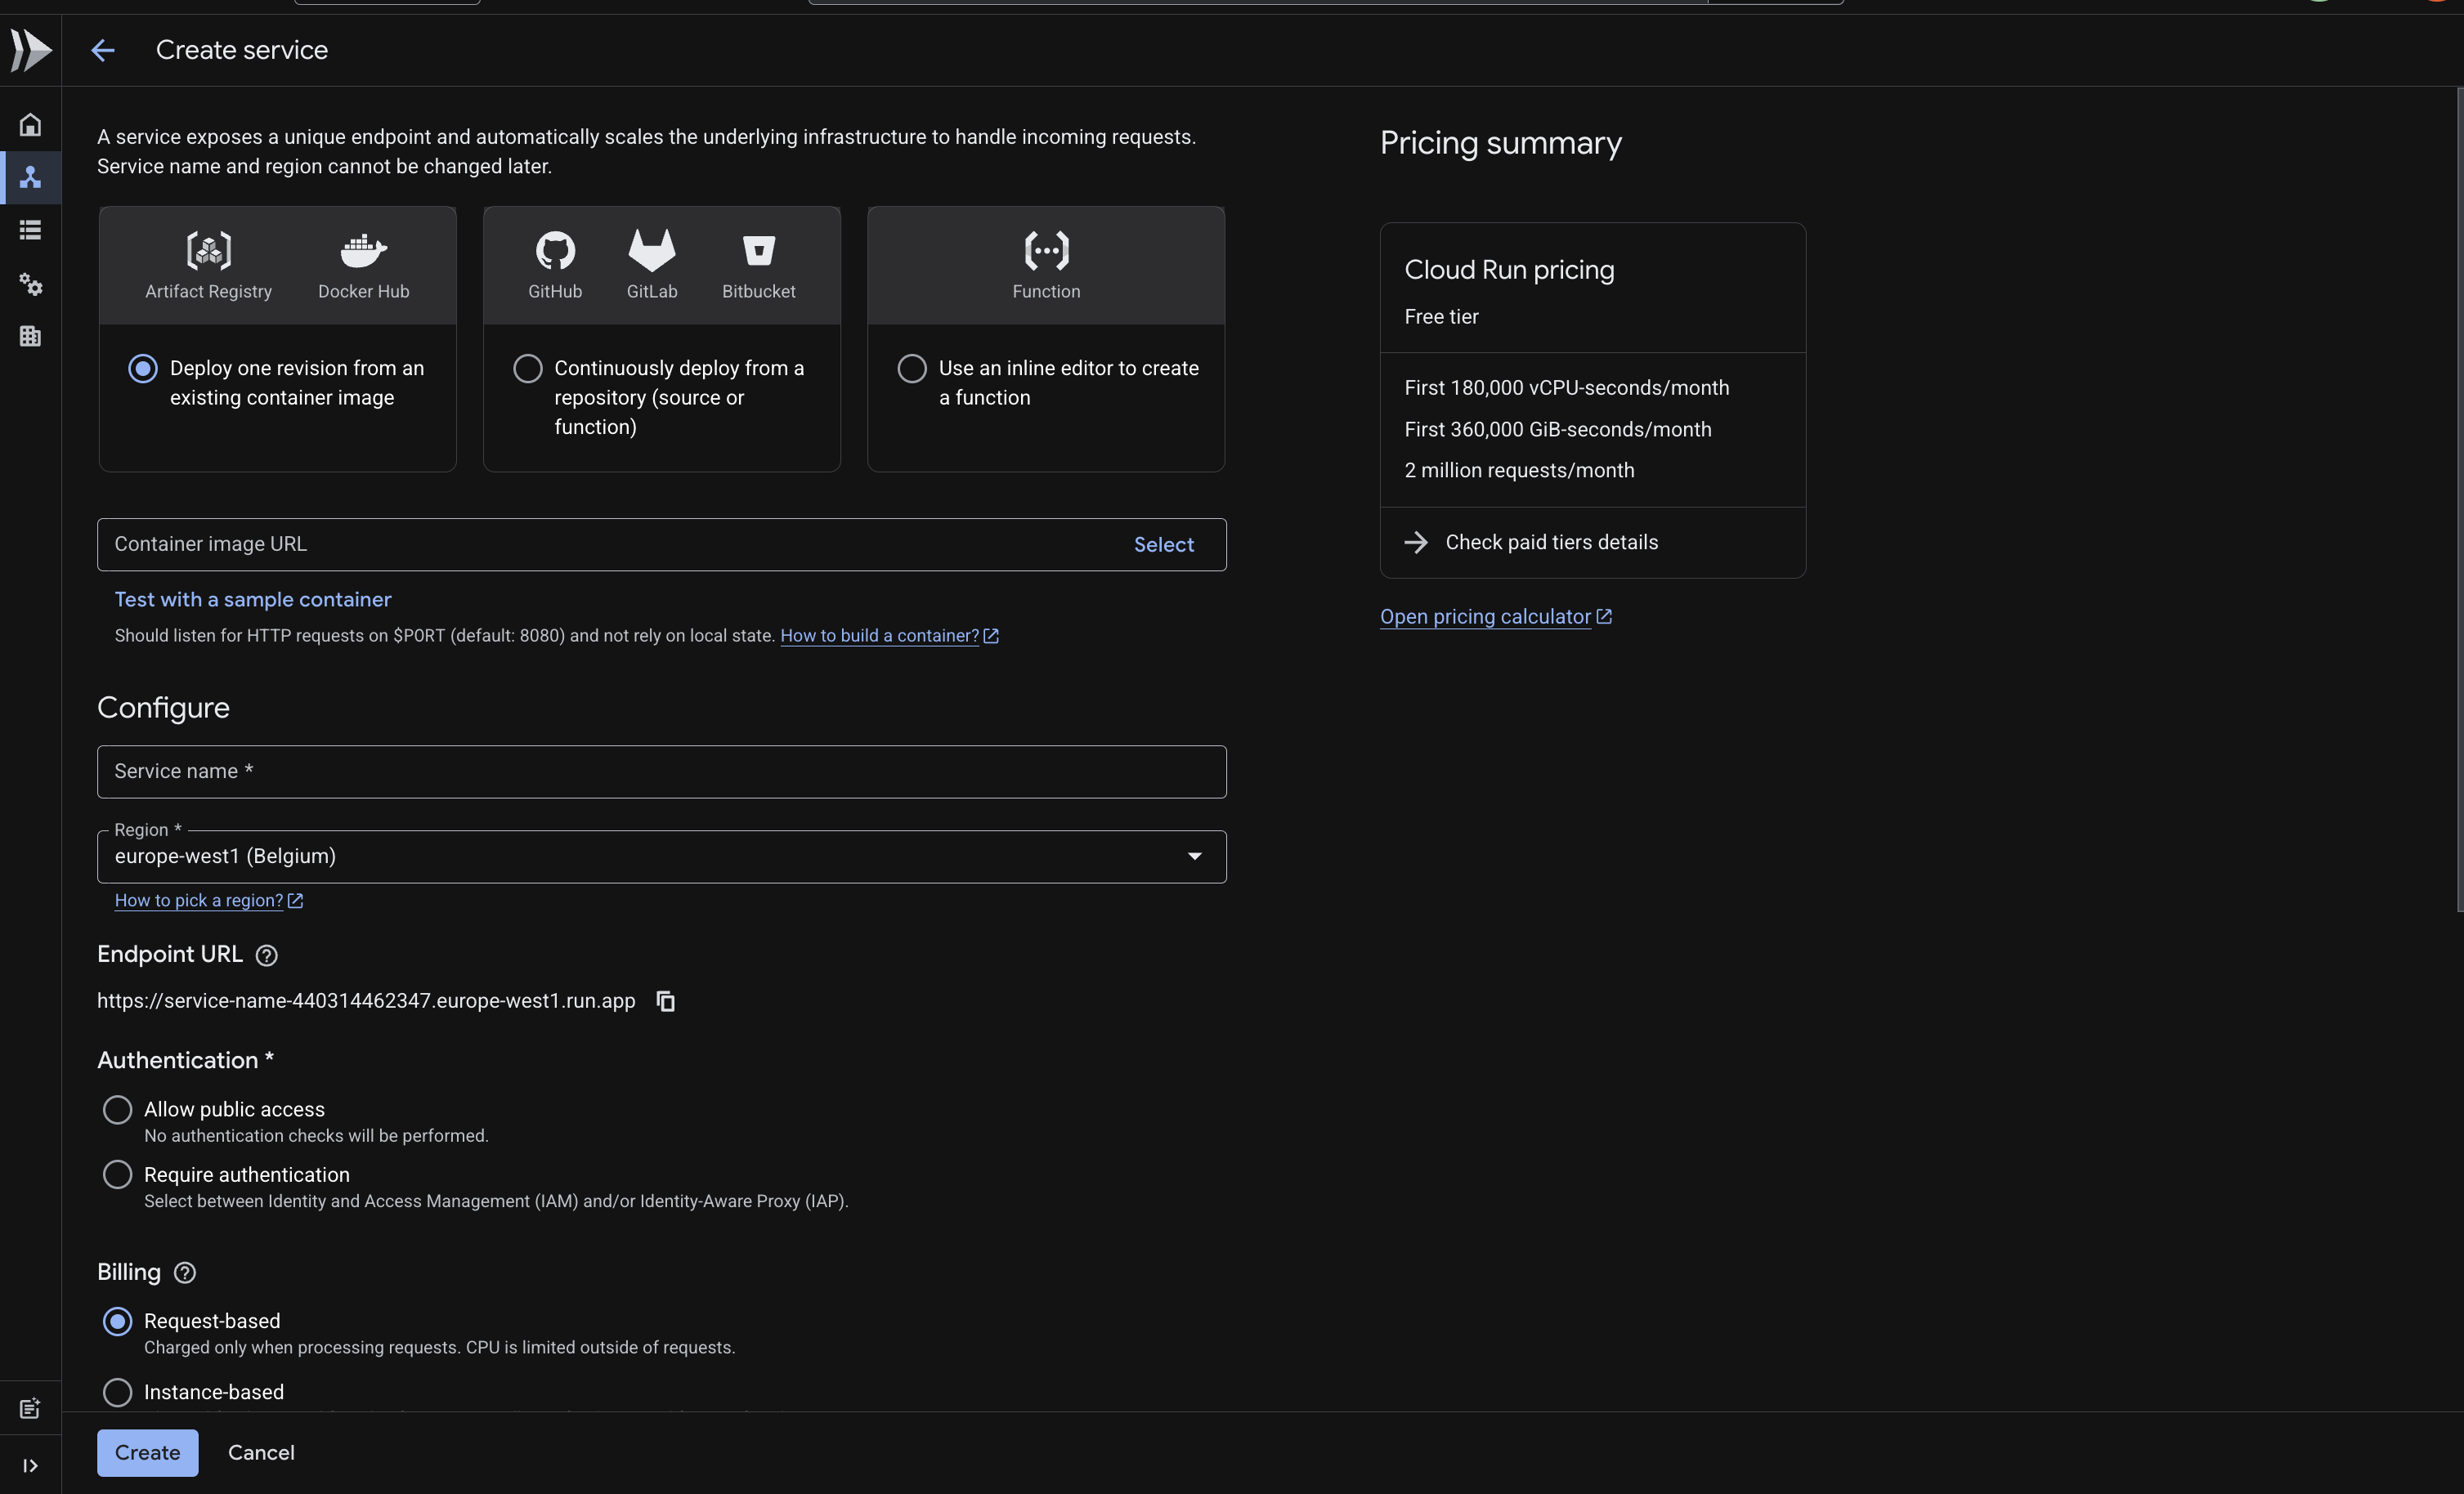The image size is (2464, 1494).
Task: Click the GitHub icon
Action: [x=555, y=250]
